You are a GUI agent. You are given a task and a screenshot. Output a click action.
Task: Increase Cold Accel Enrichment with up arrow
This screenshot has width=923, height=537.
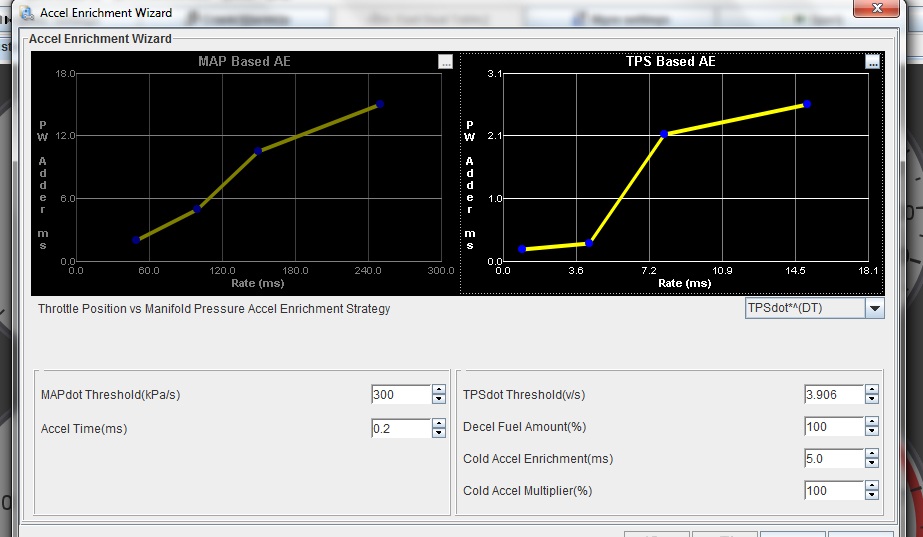(x=872, y=453)
